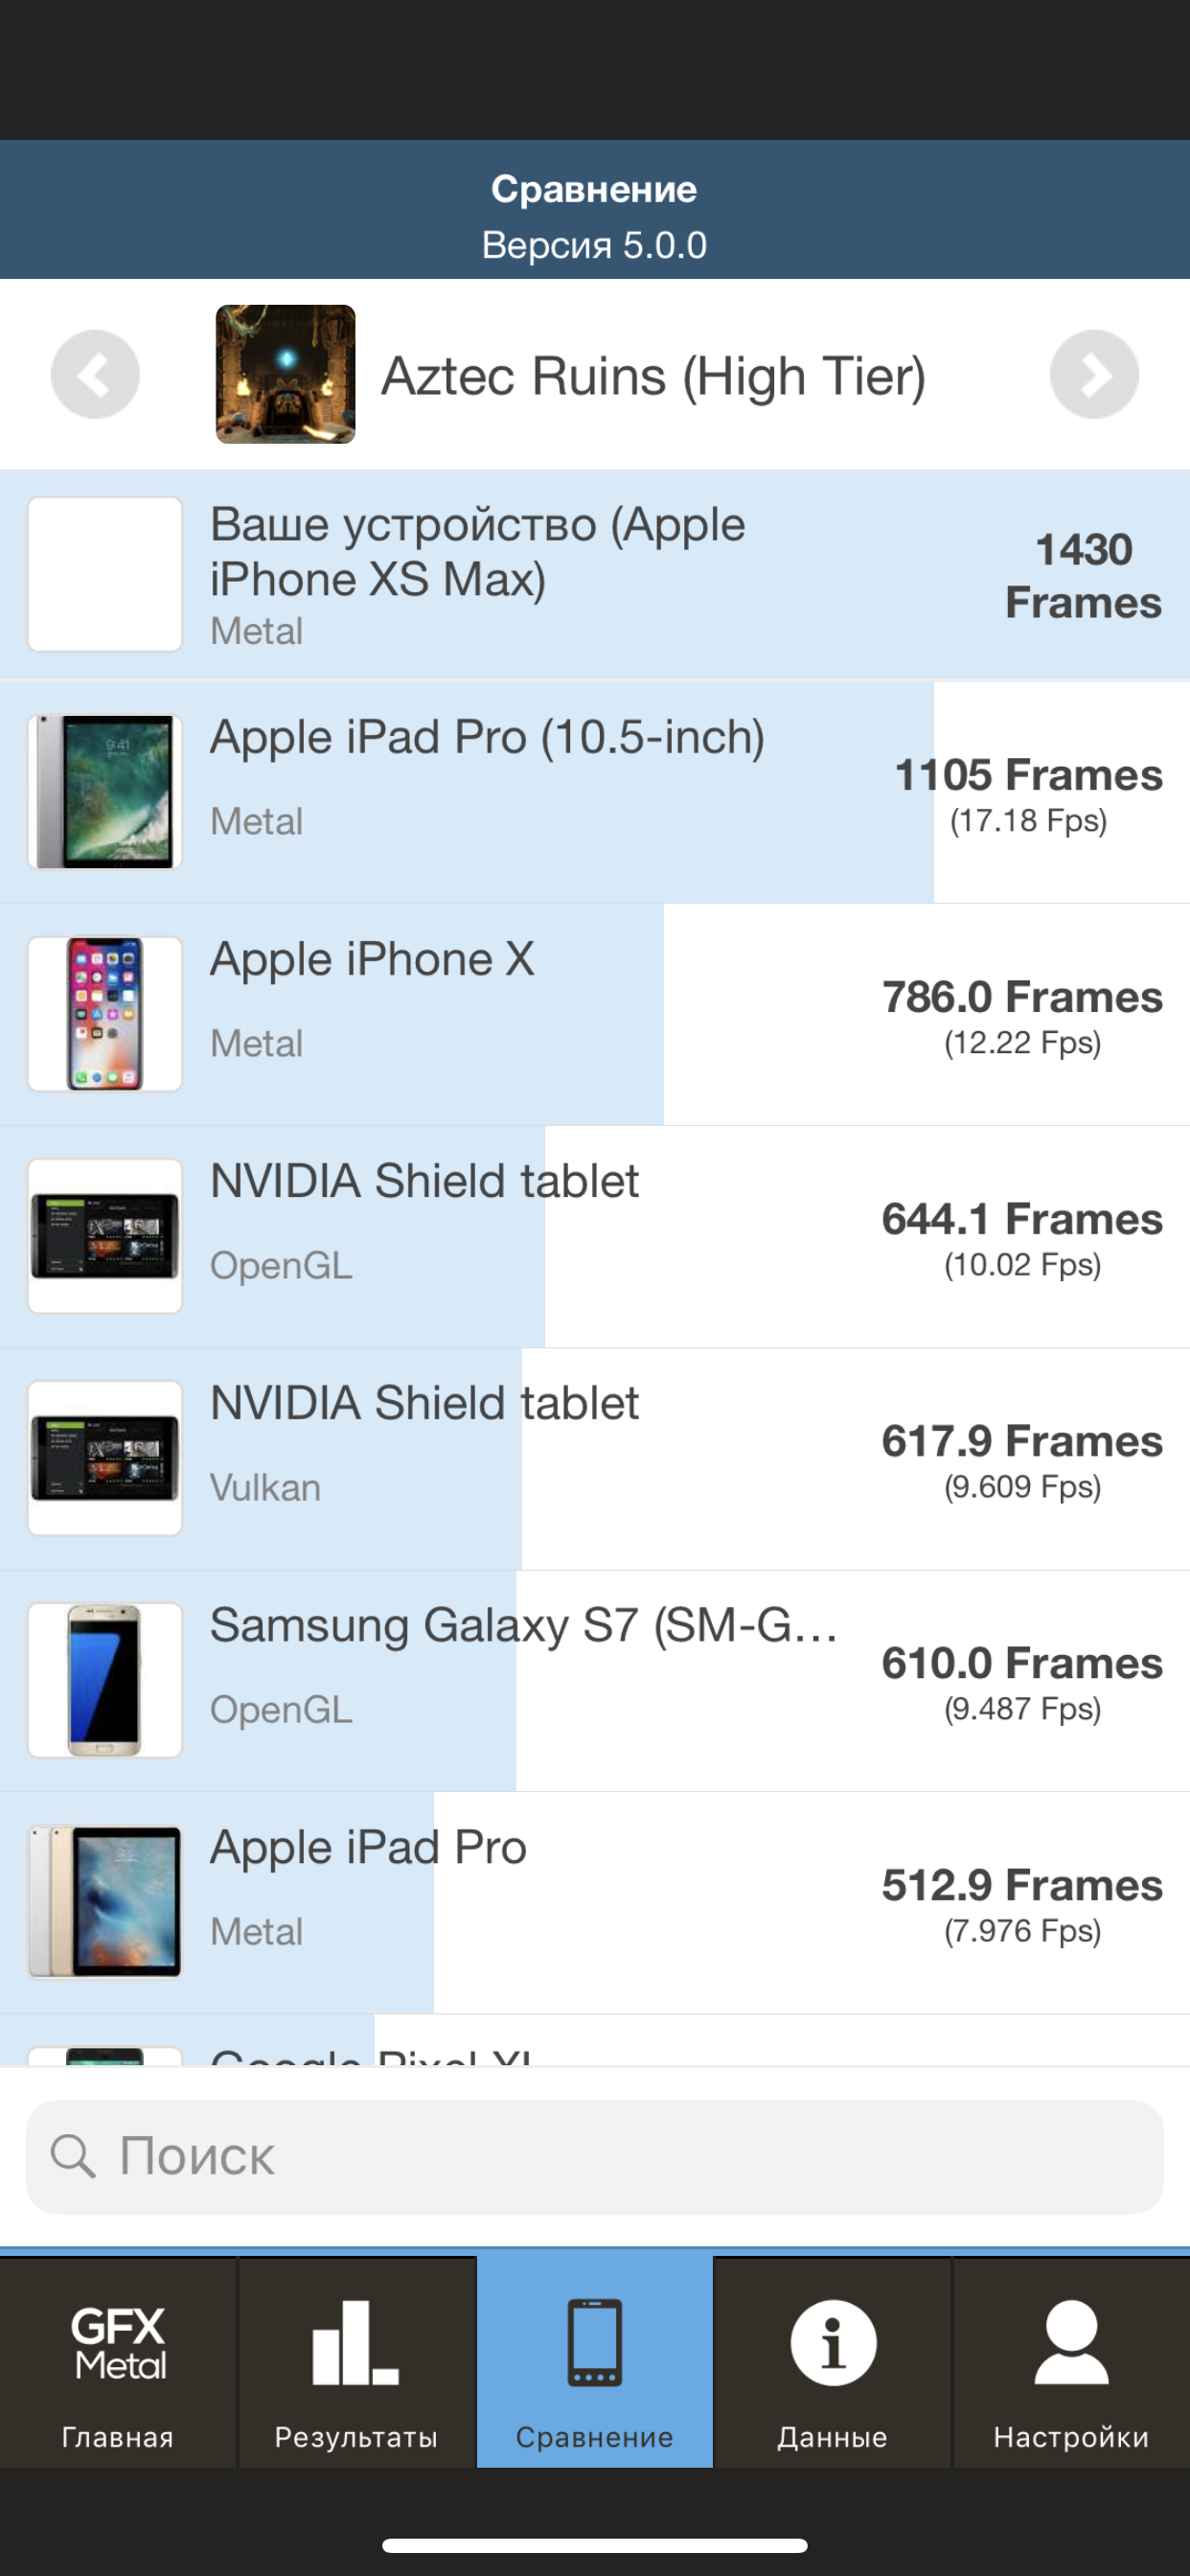Screen dimensions: 1190x2576
Task: Open the NVIDIA Shield tablet OpenGL result
Action: pos(595,1236)
